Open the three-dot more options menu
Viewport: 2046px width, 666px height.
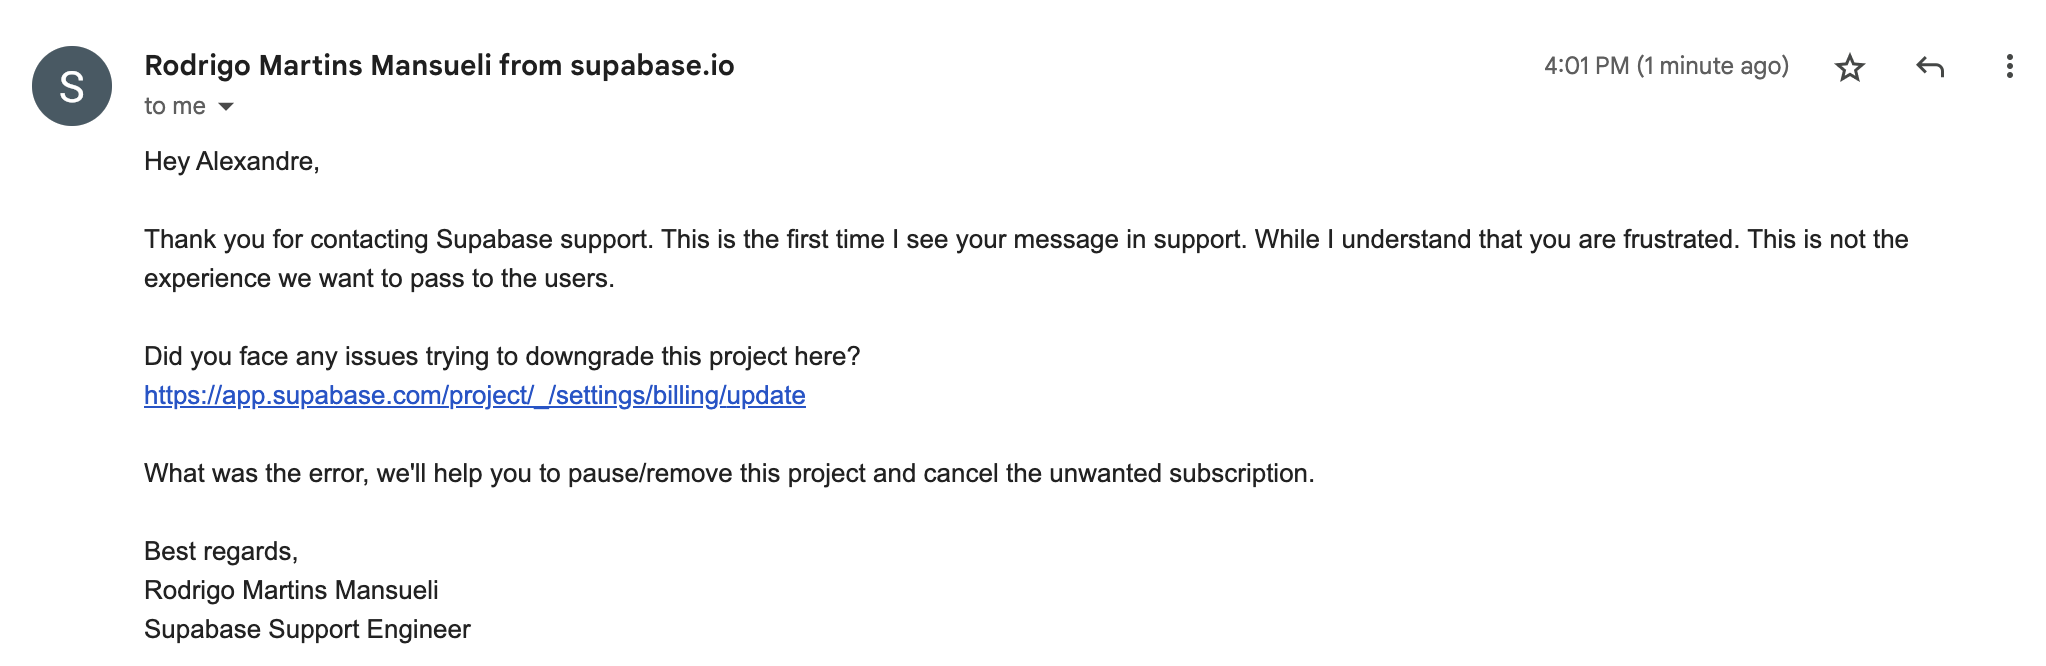pos(2011,67)
